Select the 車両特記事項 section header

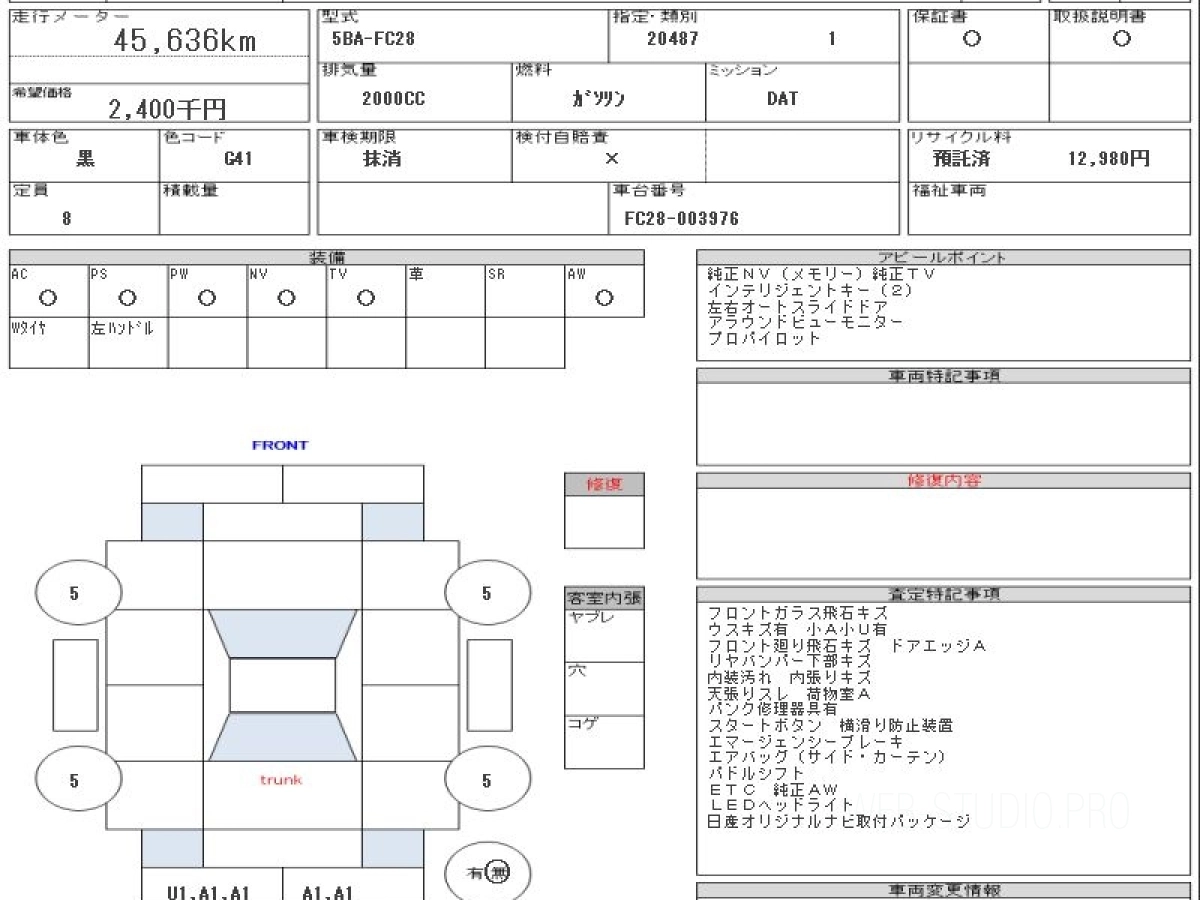(x=942, y=376)
